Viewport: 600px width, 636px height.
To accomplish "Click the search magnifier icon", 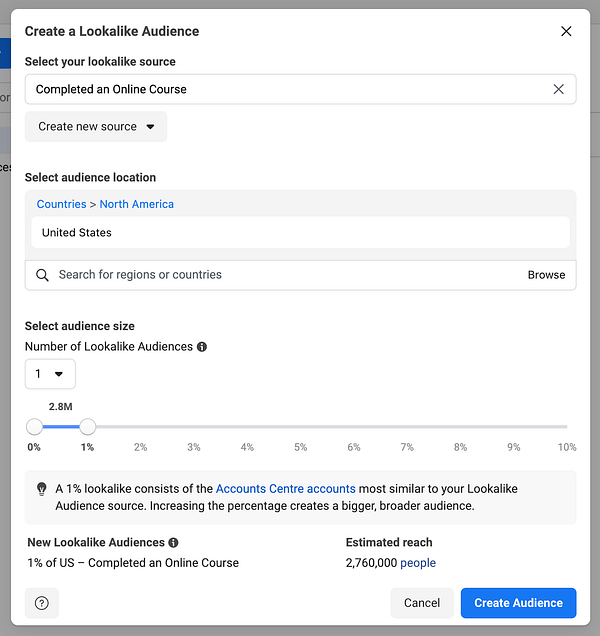I will (42, 275).
